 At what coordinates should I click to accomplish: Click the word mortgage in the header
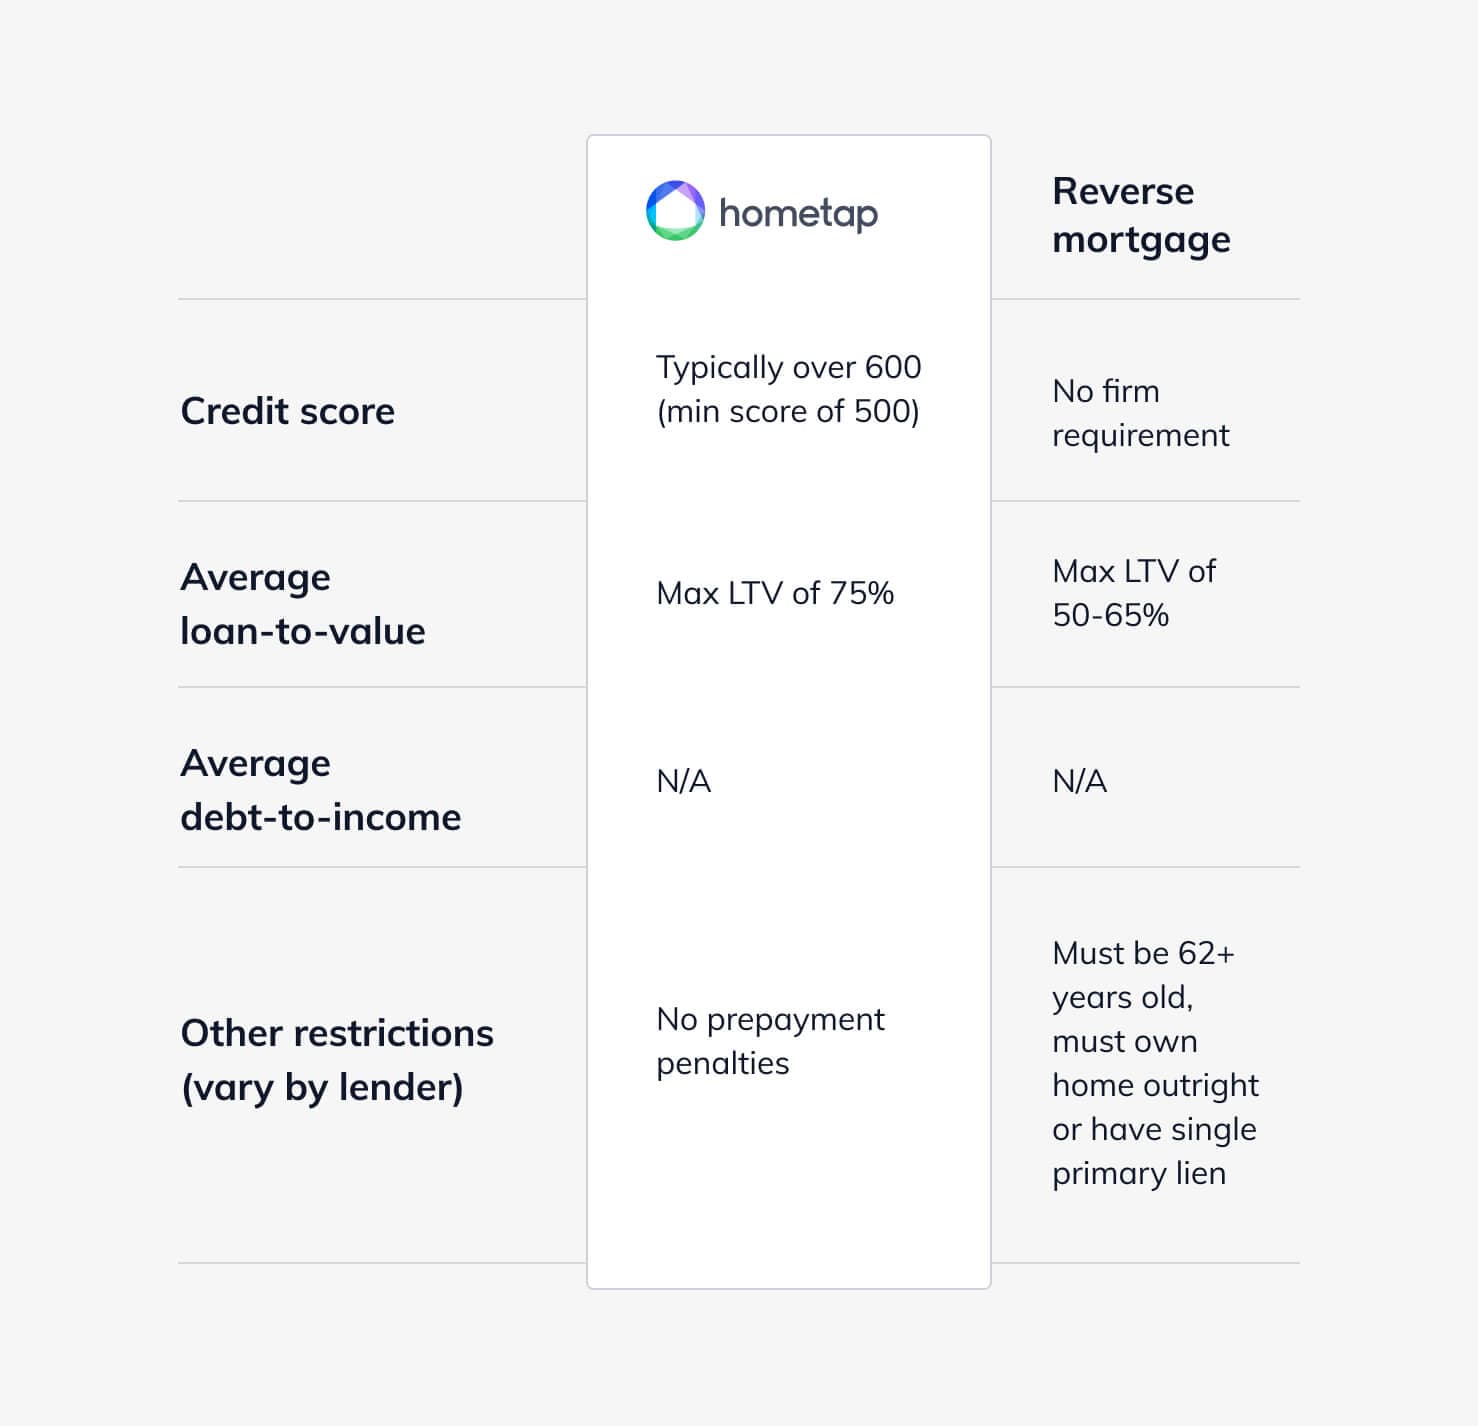pyautogui.click(x=1141, y=241)
